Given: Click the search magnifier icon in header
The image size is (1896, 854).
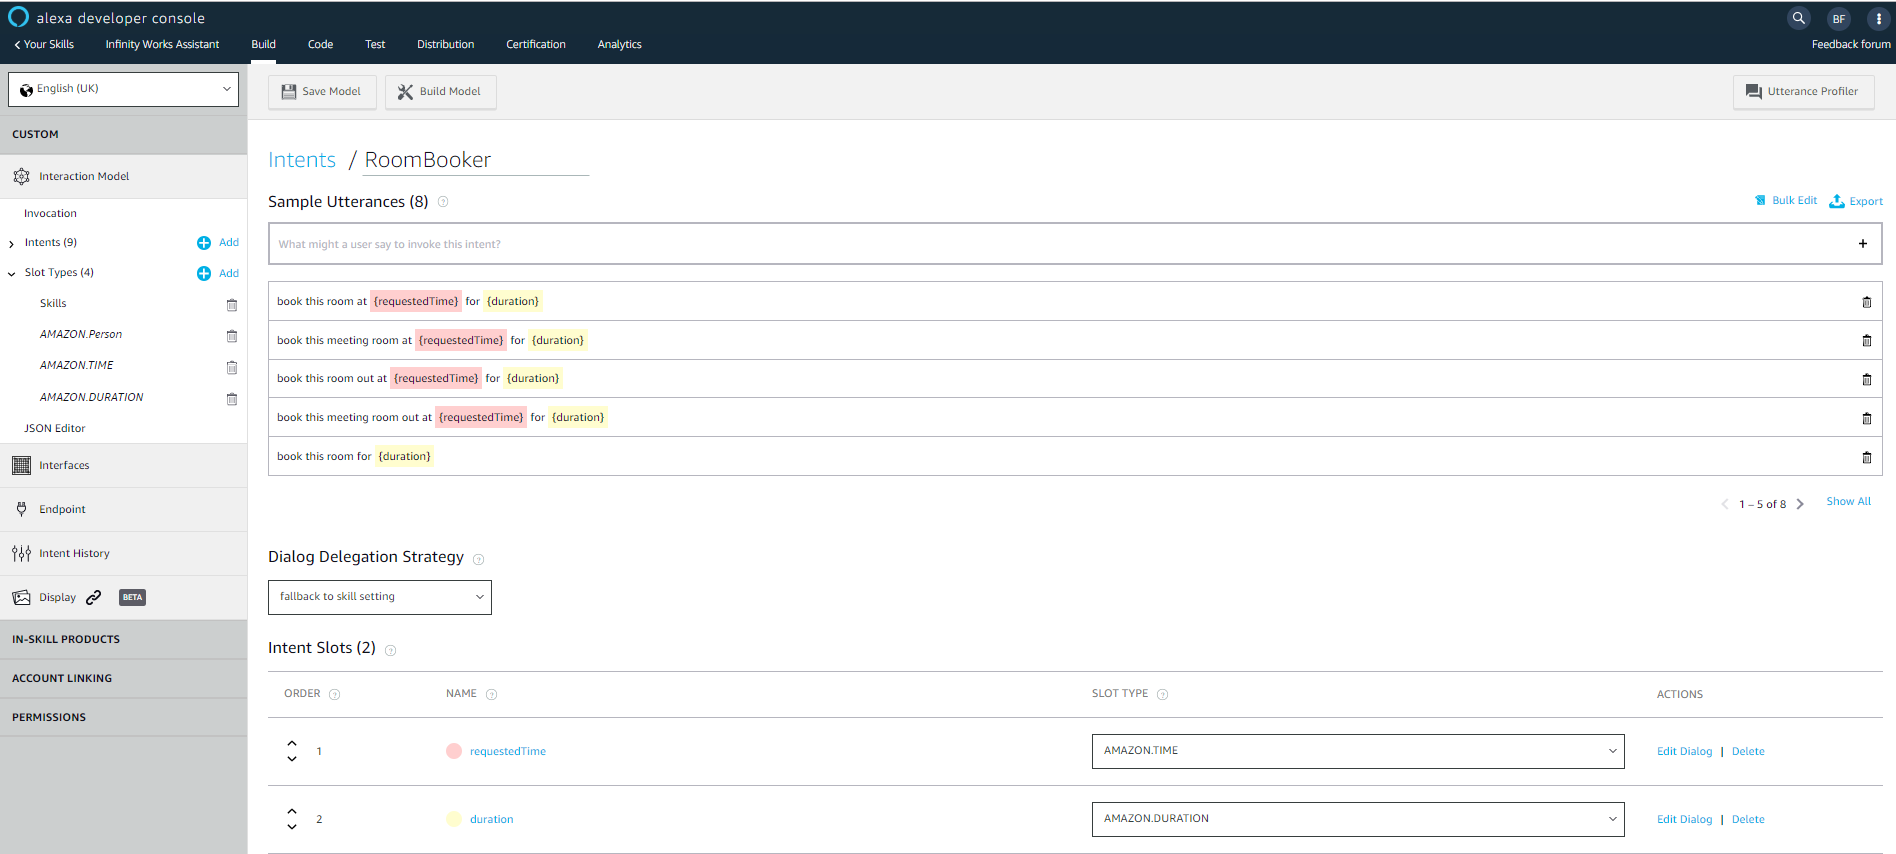Looking at the screenshot, I should (x=1798, y=18).
